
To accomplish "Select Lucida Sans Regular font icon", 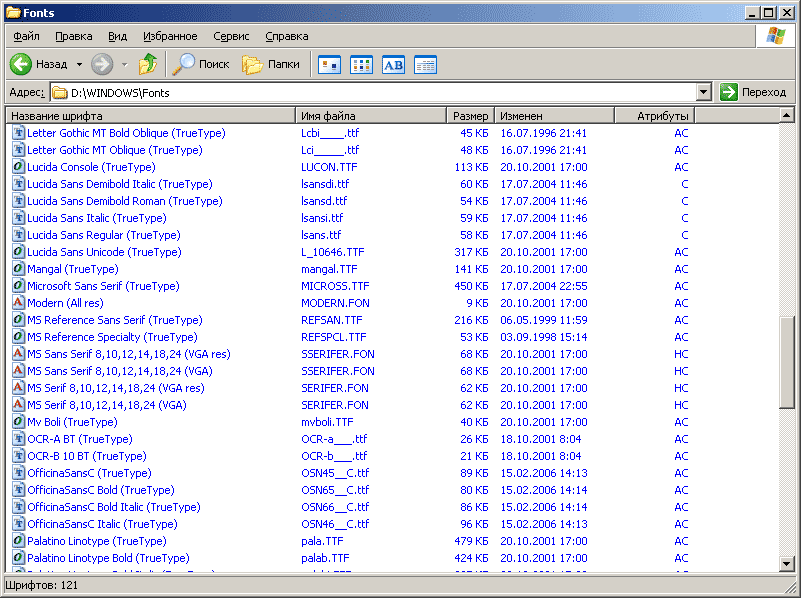I will 18,235.
